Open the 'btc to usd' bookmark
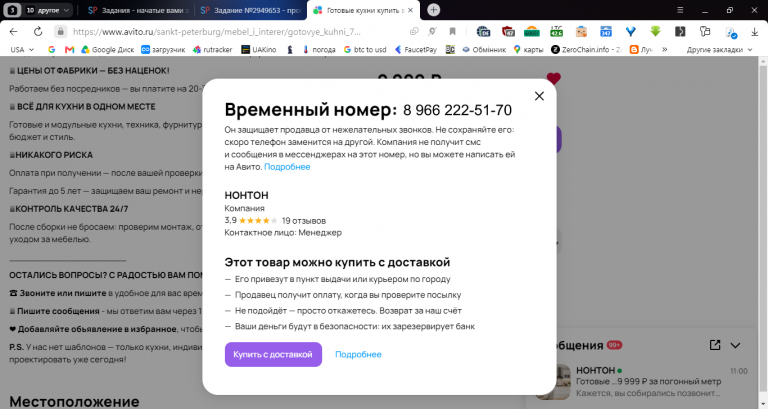 (365, 49)
